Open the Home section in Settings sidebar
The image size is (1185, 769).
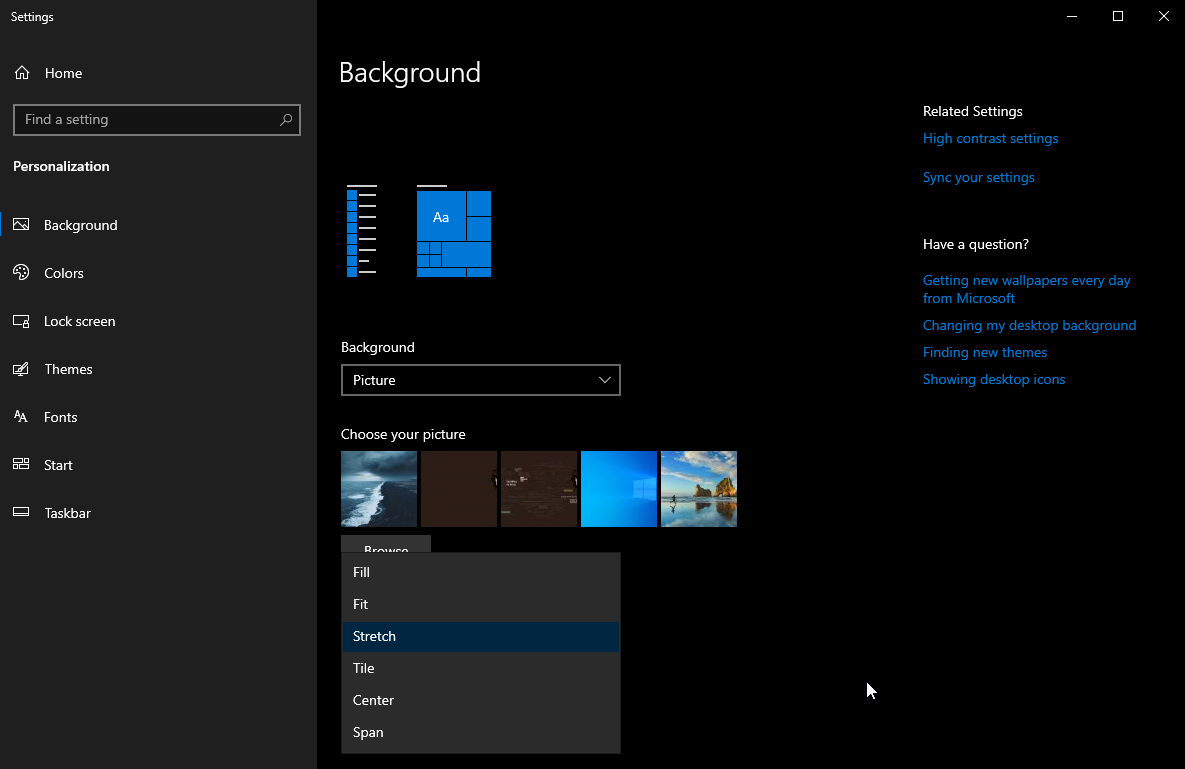click(63, 72)
